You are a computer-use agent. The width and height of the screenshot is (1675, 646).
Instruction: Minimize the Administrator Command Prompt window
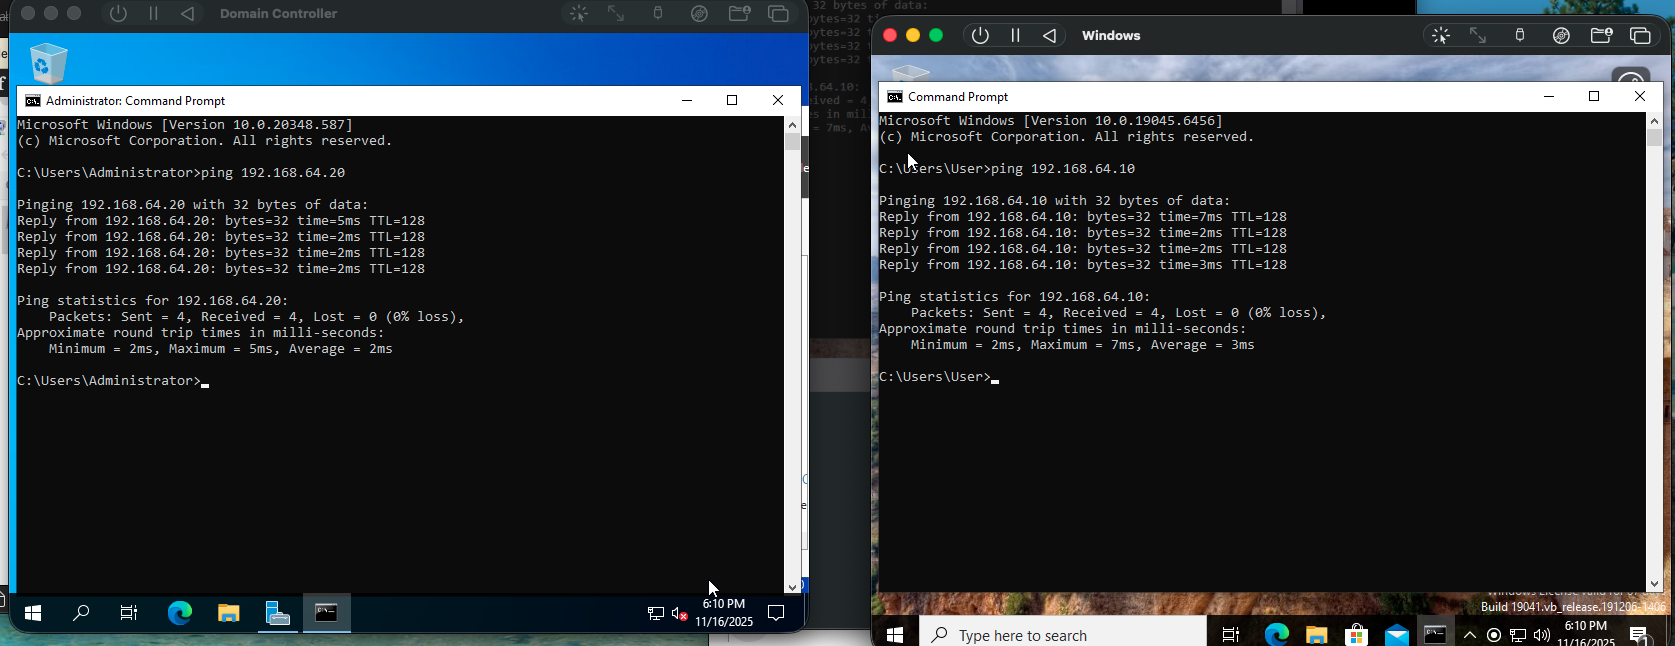pyautogui.click(x=687, y=100)
